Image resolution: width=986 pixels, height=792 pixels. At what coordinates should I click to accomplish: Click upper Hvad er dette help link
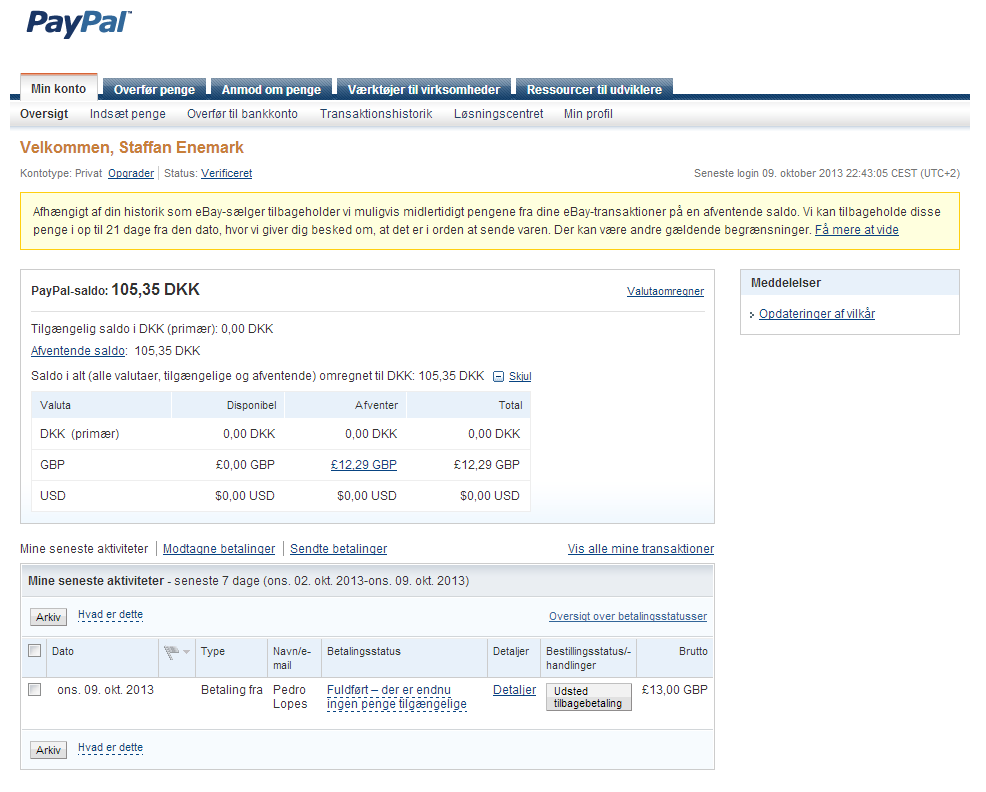[111, 615]
